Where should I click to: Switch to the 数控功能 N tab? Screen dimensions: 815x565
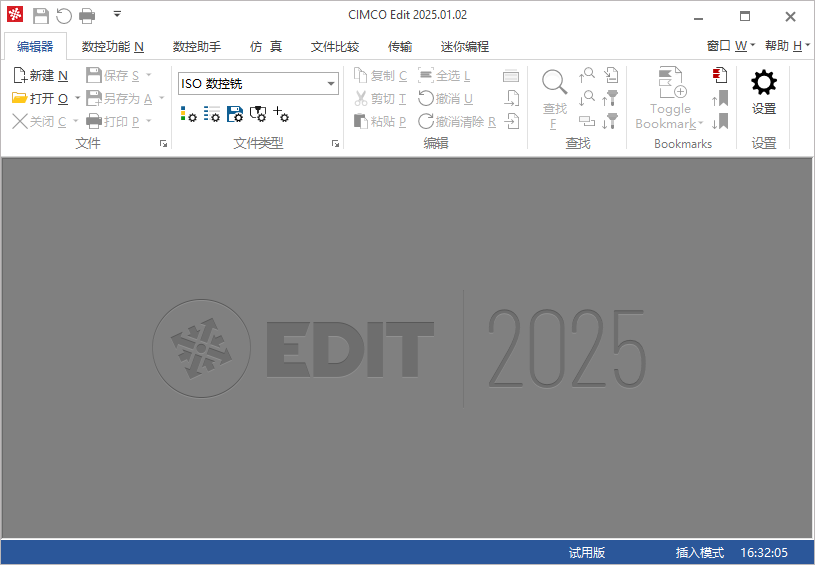[113, 47]
